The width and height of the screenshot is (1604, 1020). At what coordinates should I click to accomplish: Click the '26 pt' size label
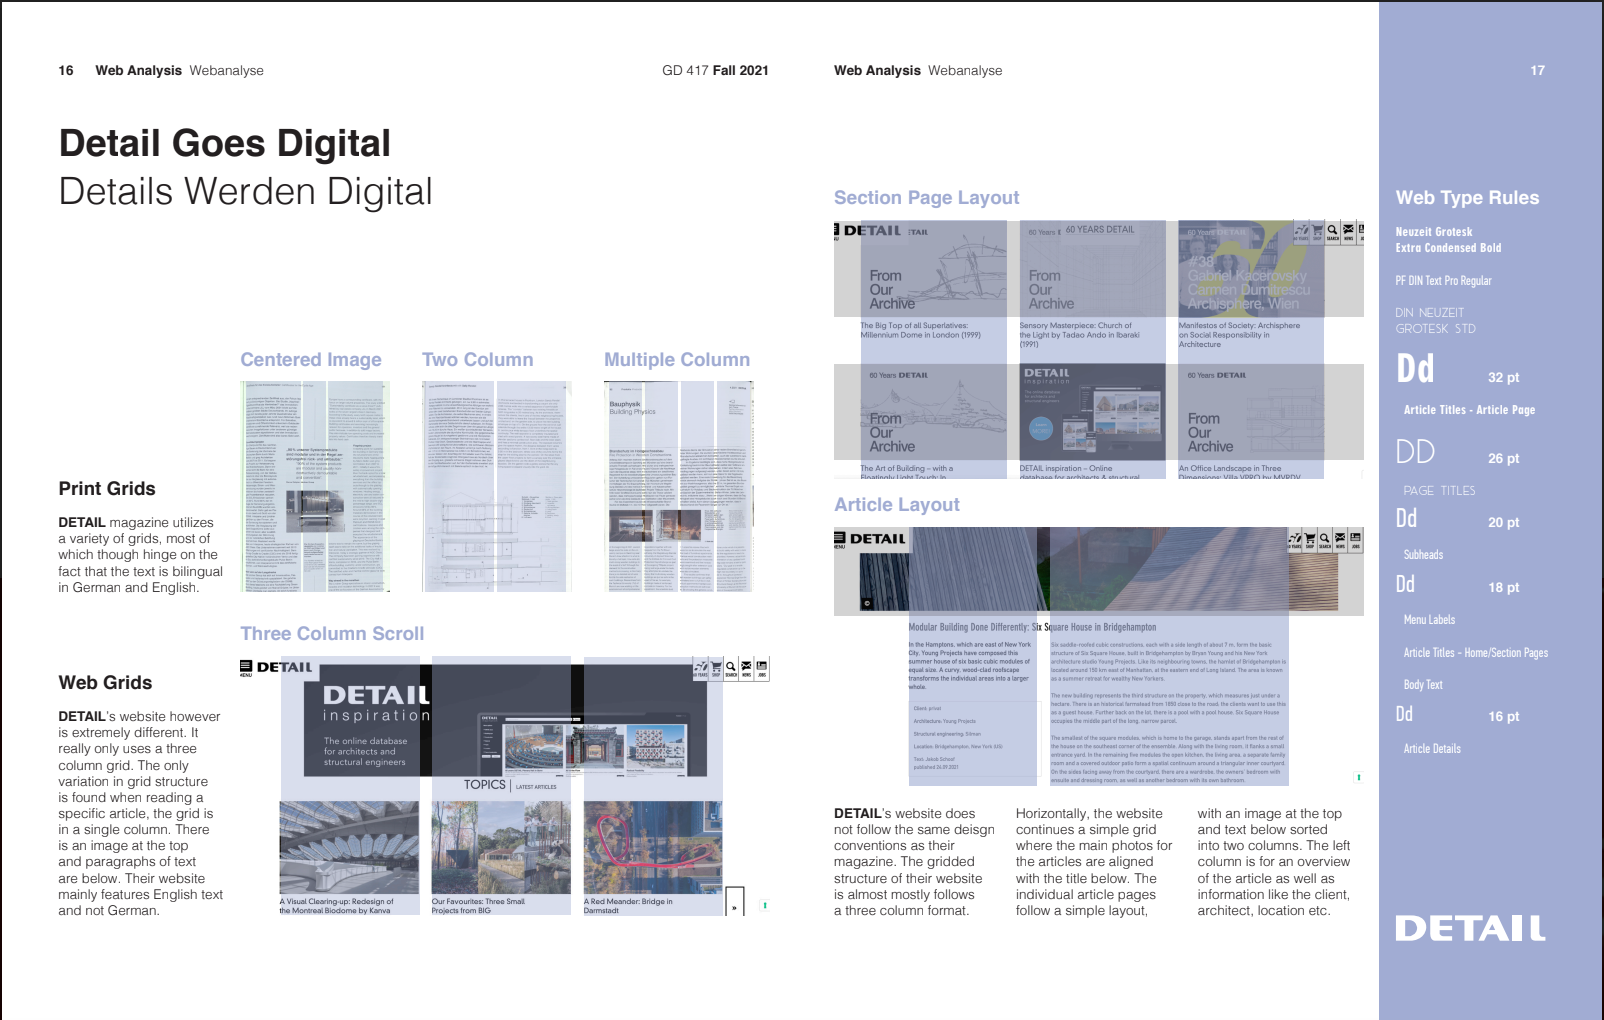(x=1503, y=459)
